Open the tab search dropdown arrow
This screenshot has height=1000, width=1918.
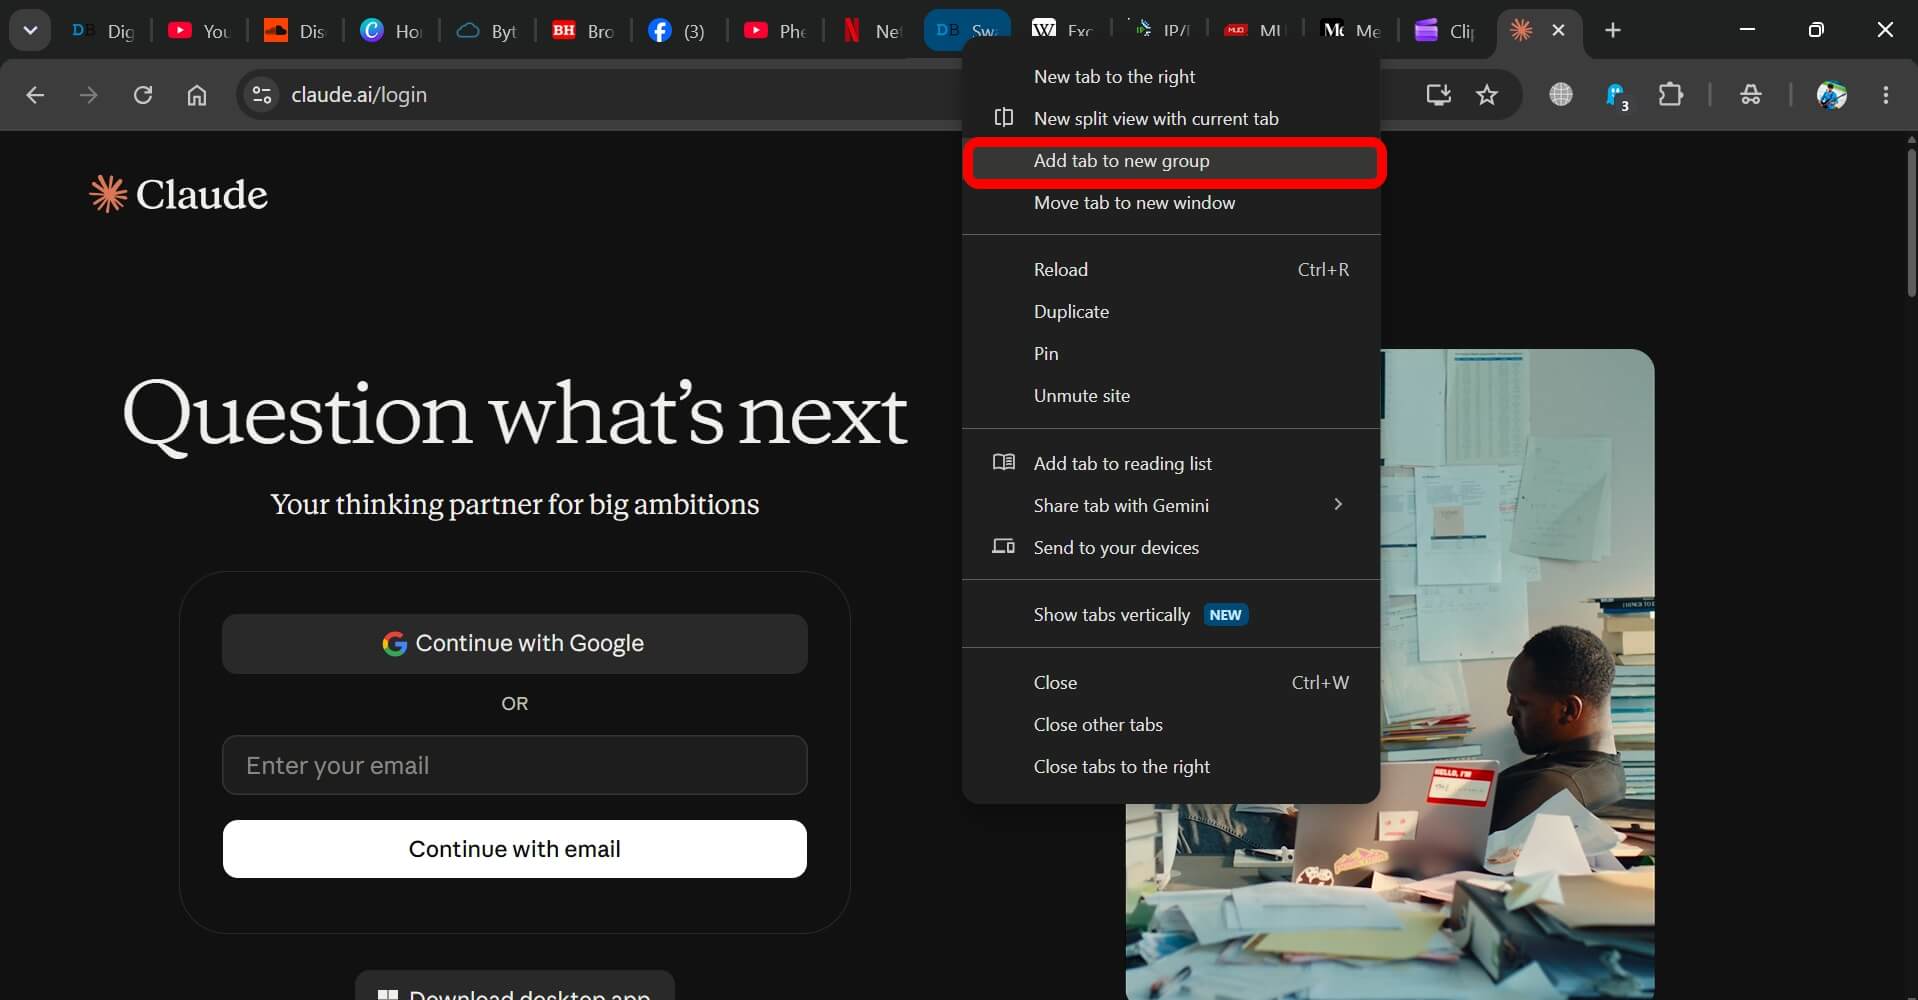coord(30,30)
